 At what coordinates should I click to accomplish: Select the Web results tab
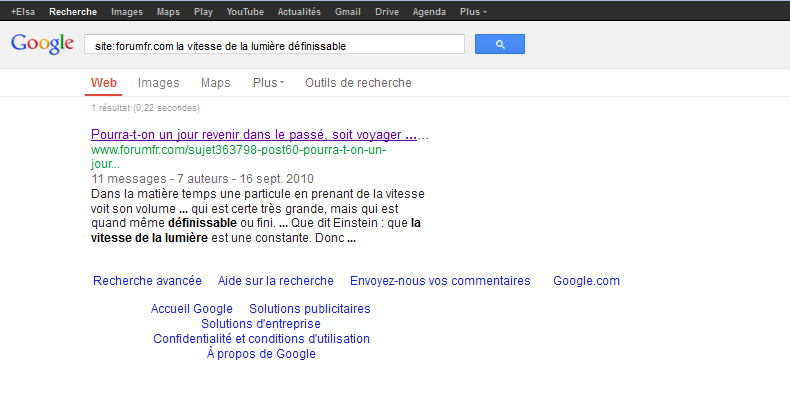pyautogui.click(x=104, y=83)
